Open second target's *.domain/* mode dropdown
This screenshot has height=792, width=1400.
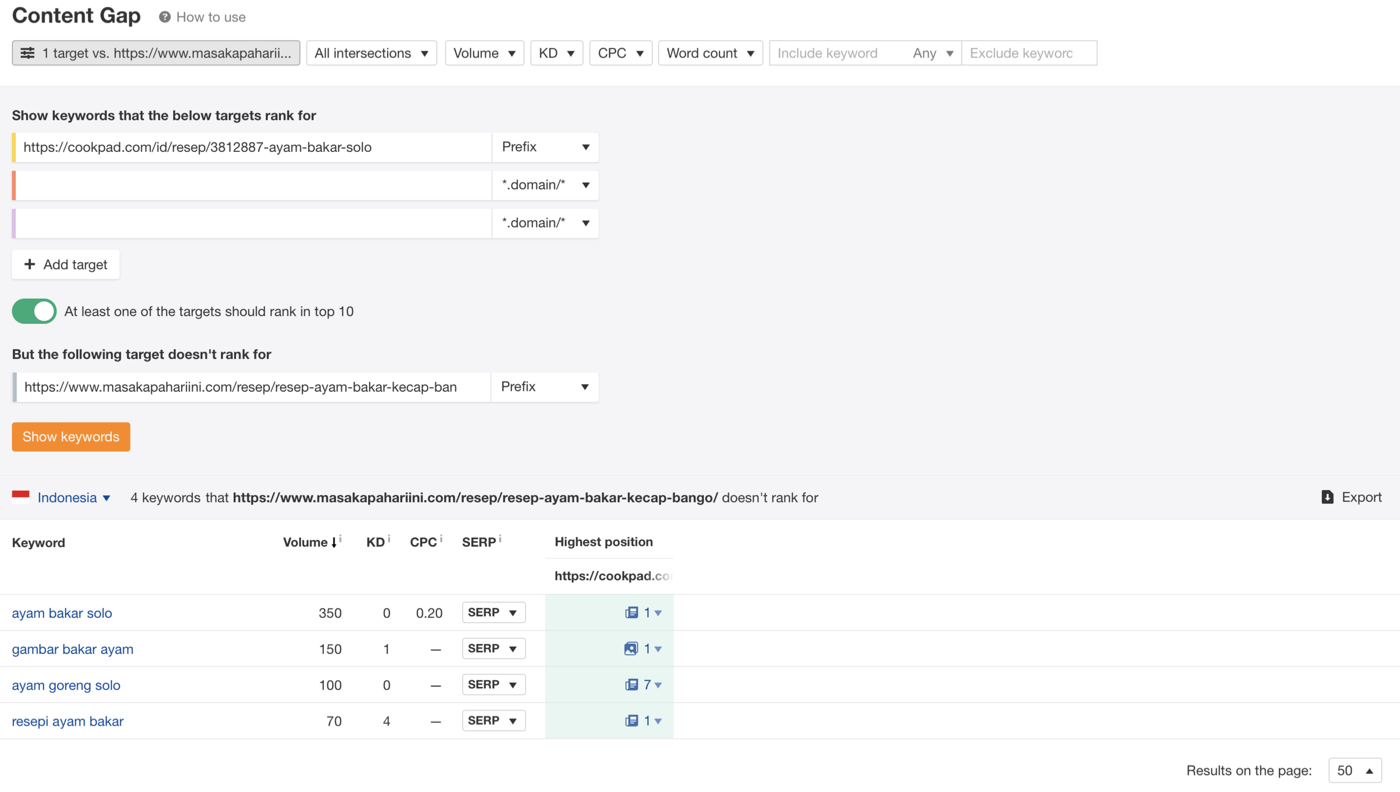click(x=545, y=185)
